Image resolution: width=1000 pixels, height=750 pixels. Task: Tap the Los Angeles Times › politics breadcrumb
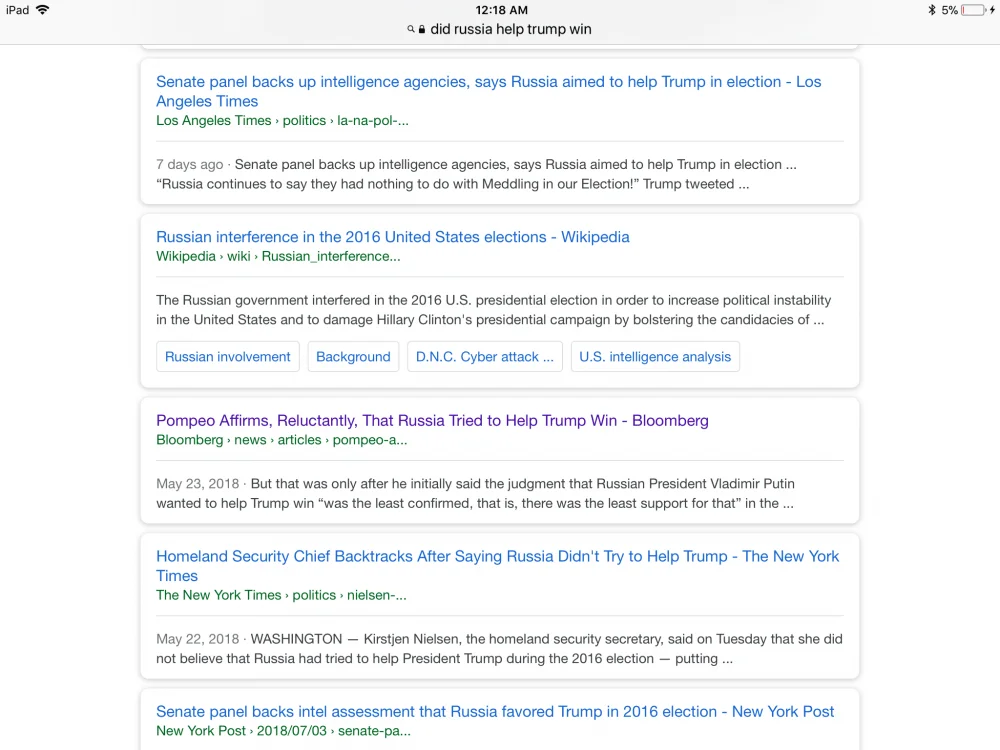(283, 121)
